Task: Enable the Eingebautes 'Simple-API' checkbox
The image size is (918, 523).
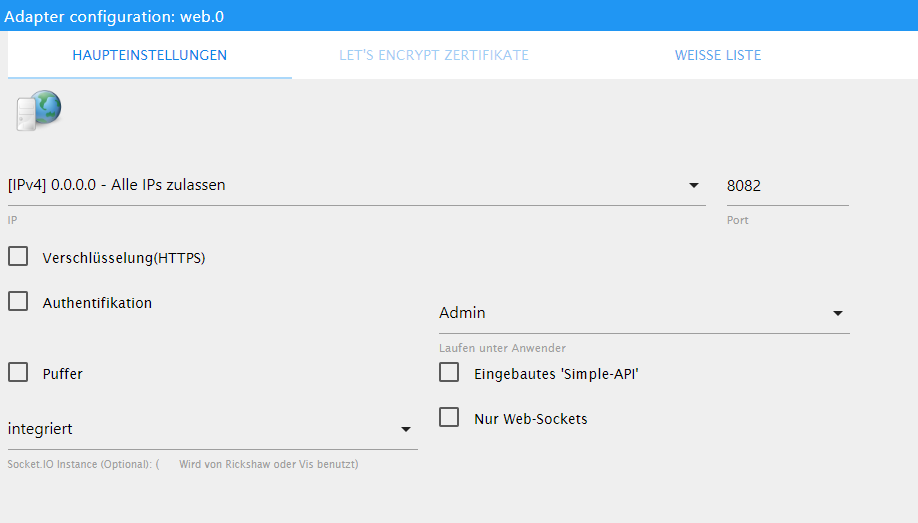Action: (449, 372)
